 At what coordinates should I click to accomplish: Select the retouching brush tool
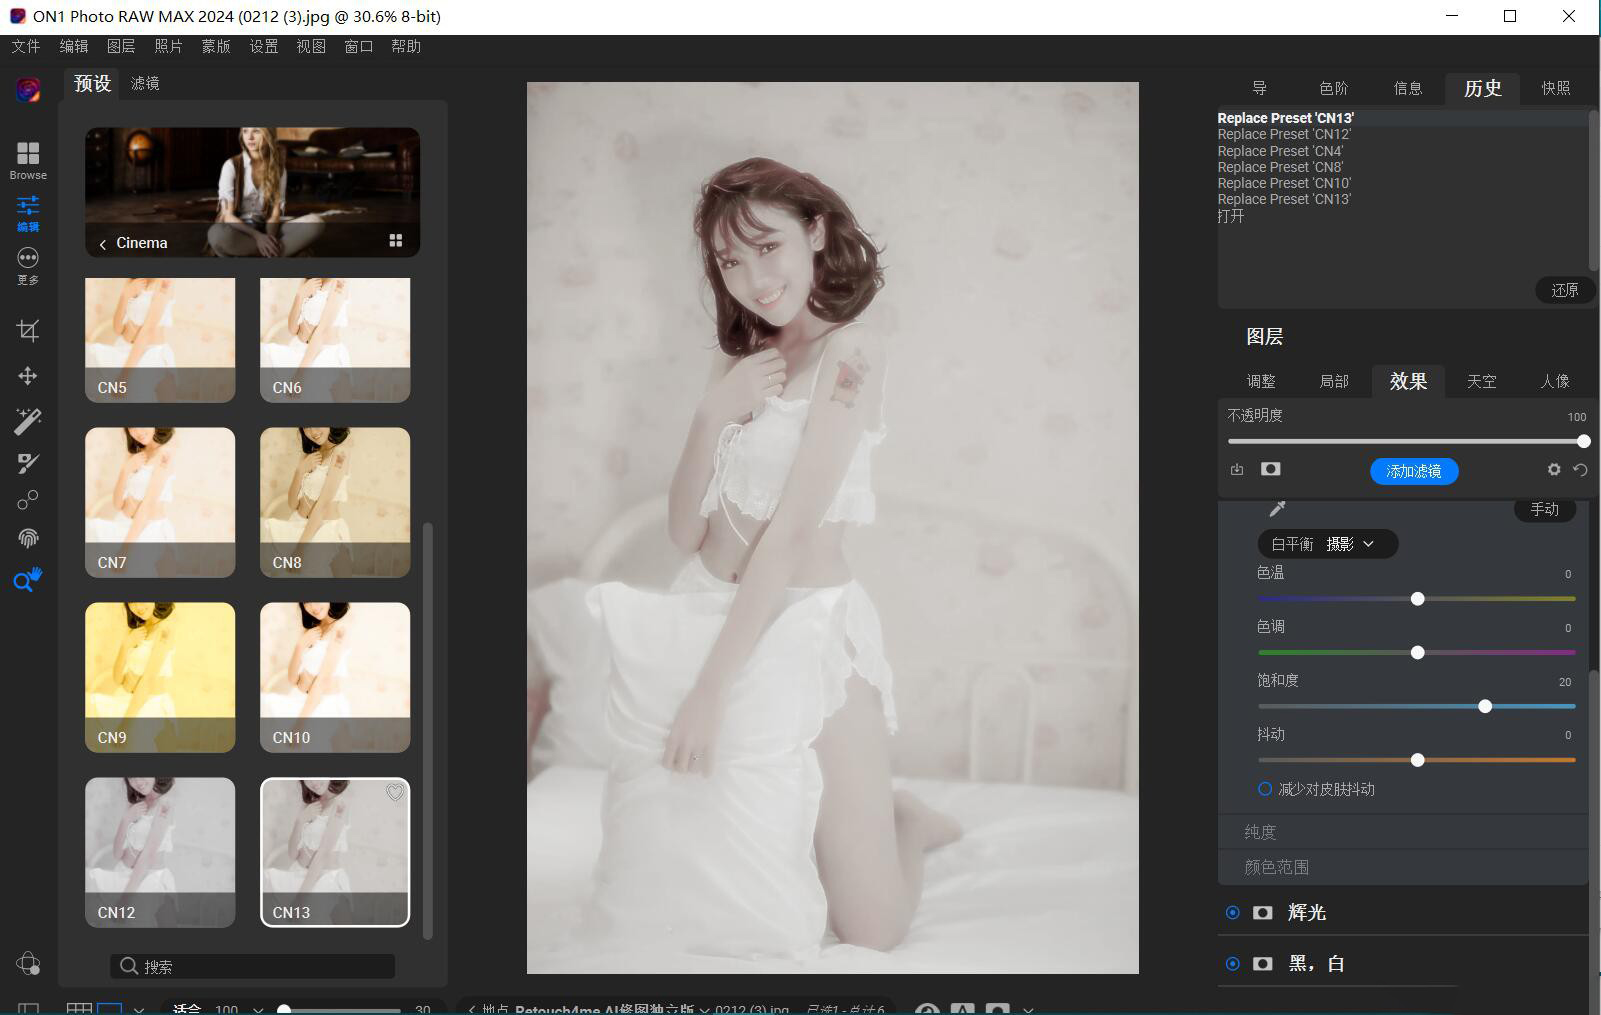[x=27, y=462]
